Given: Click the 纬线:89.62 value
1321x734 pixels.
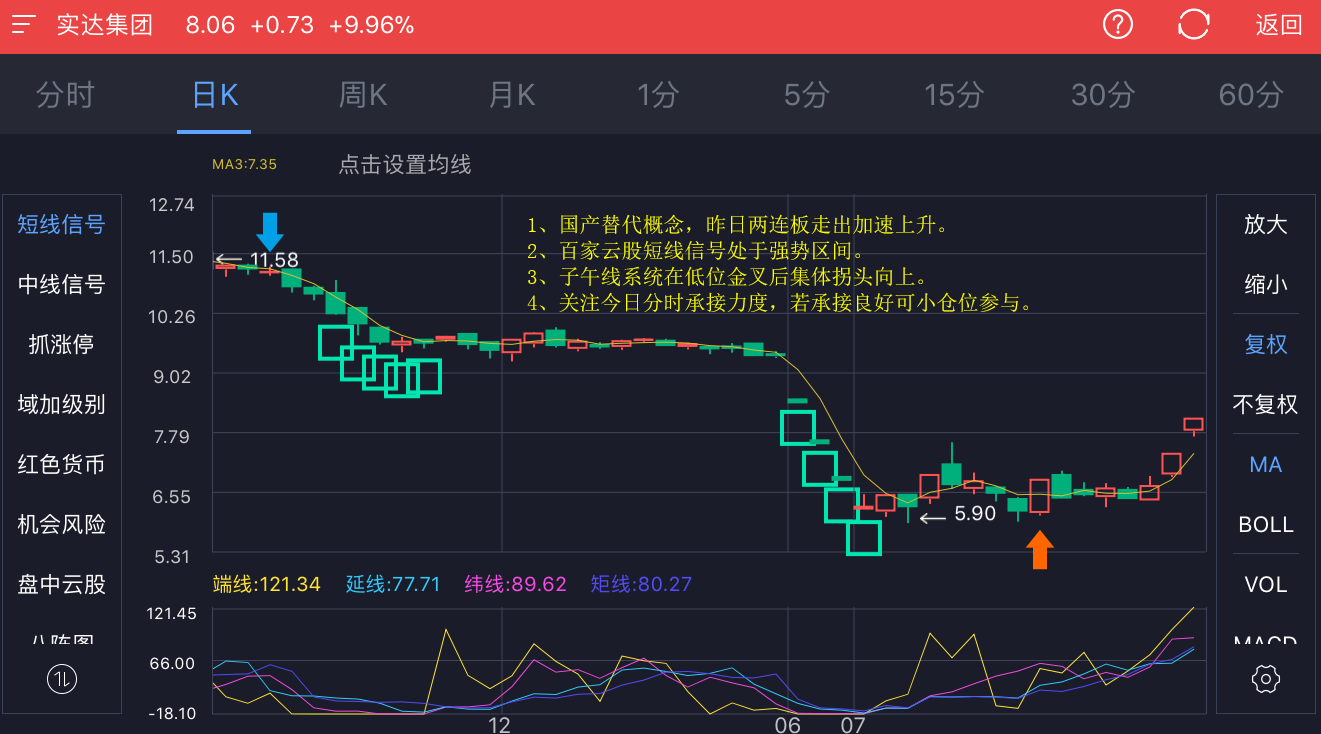Looking at the screenshot, I should (516, 584).
